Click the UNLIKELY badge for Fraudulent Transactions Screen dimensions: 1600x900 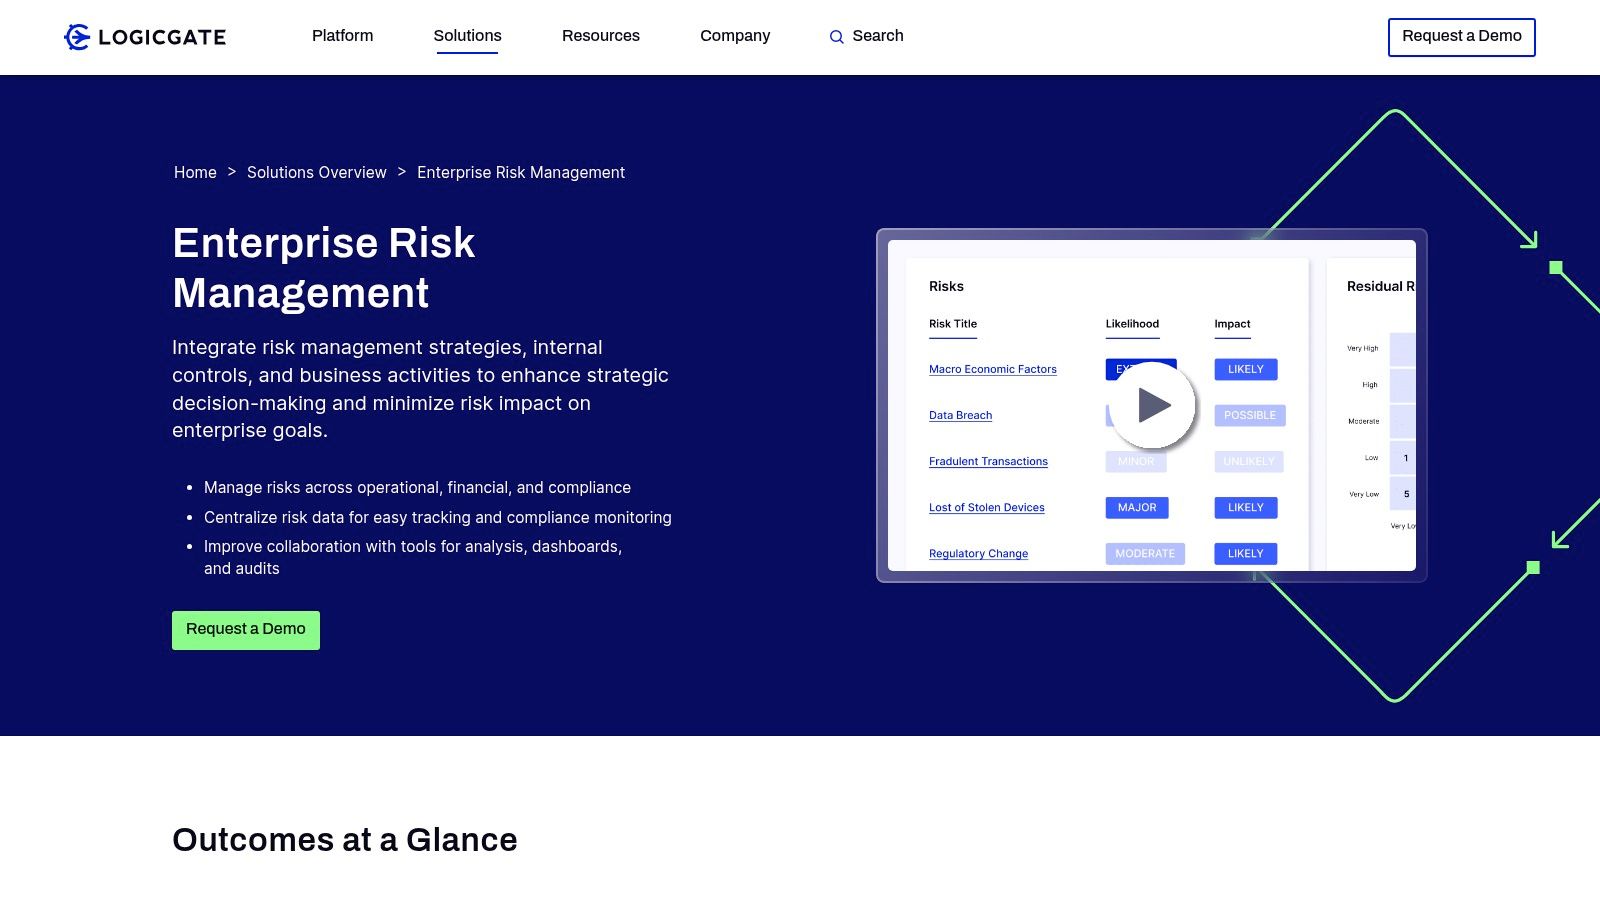pos(1248,461)
